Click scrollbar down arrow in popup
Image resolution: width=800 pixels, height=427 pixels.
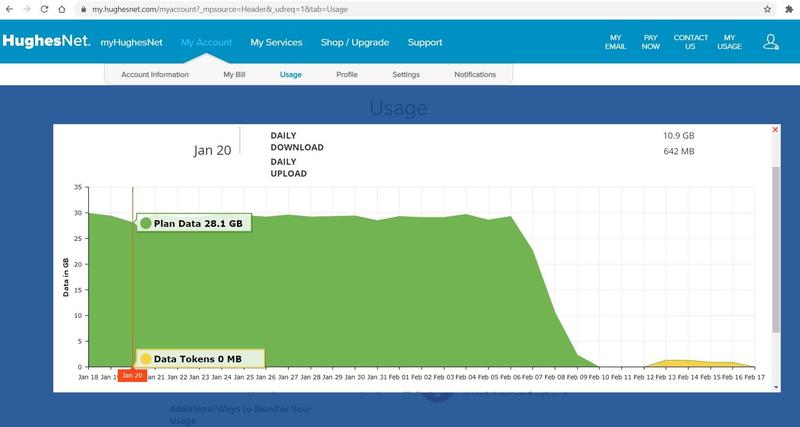coord(776,388)
